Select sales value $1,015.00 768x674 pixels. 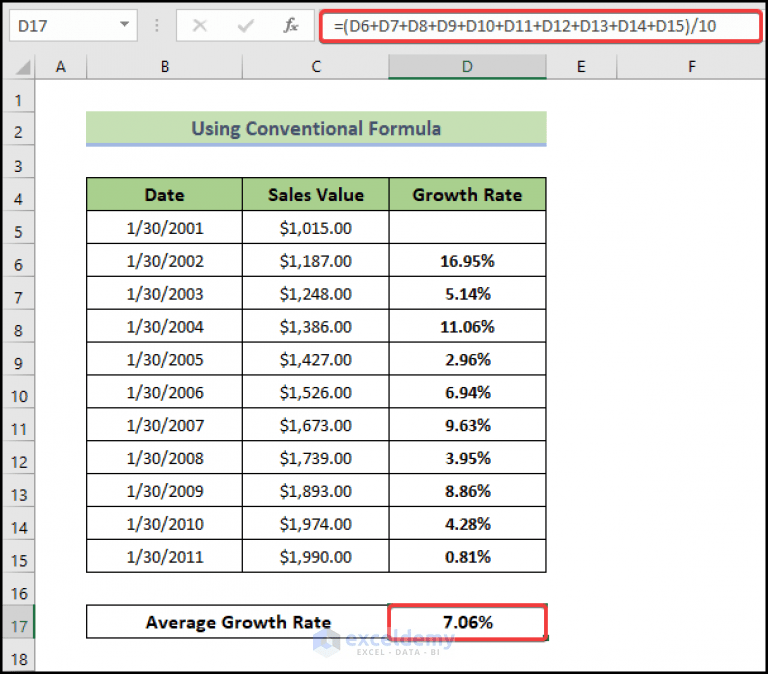[x=316, y=228]
